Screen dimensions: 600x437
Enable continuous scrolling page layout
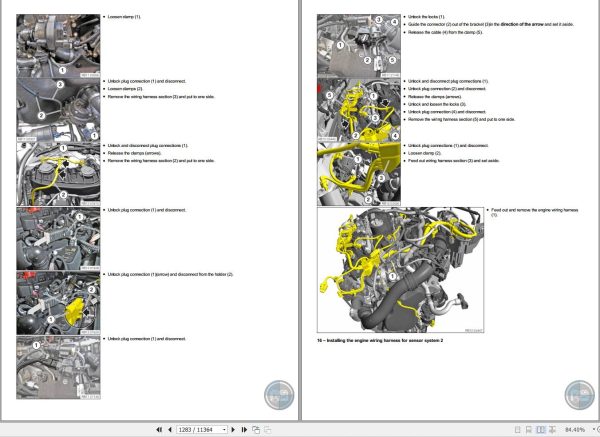point(528,430)
